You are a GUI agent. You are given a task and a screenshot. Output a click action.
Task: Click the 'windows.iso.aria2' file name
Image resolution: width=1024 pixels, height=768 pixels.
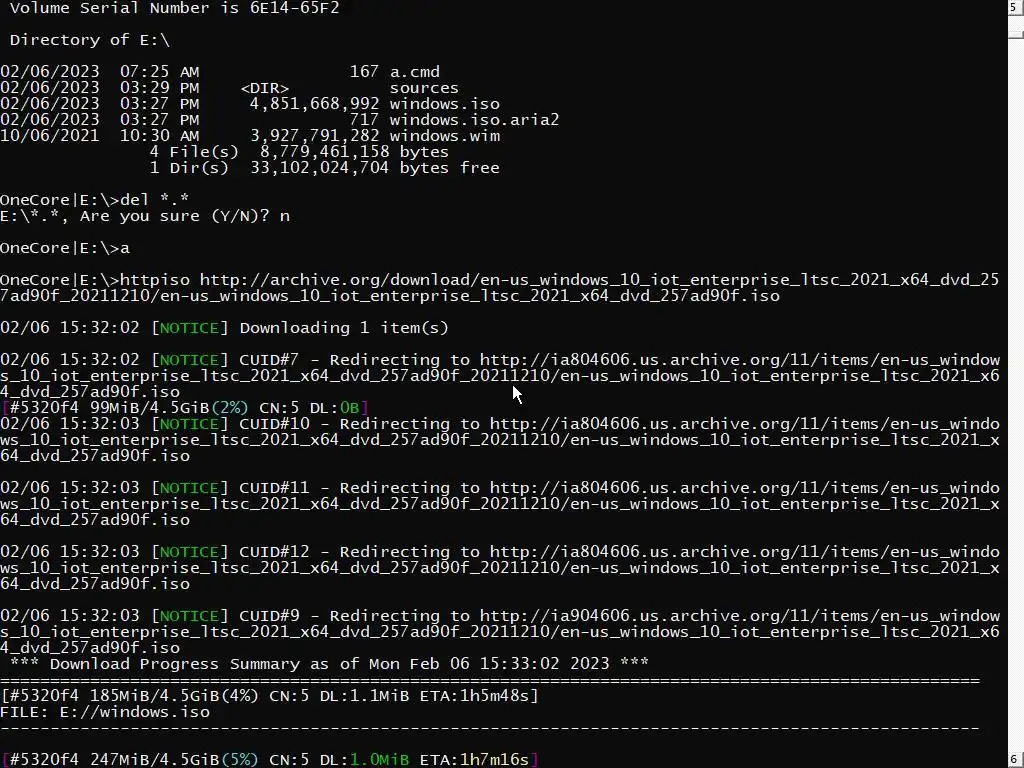click(x=474, y=120)
